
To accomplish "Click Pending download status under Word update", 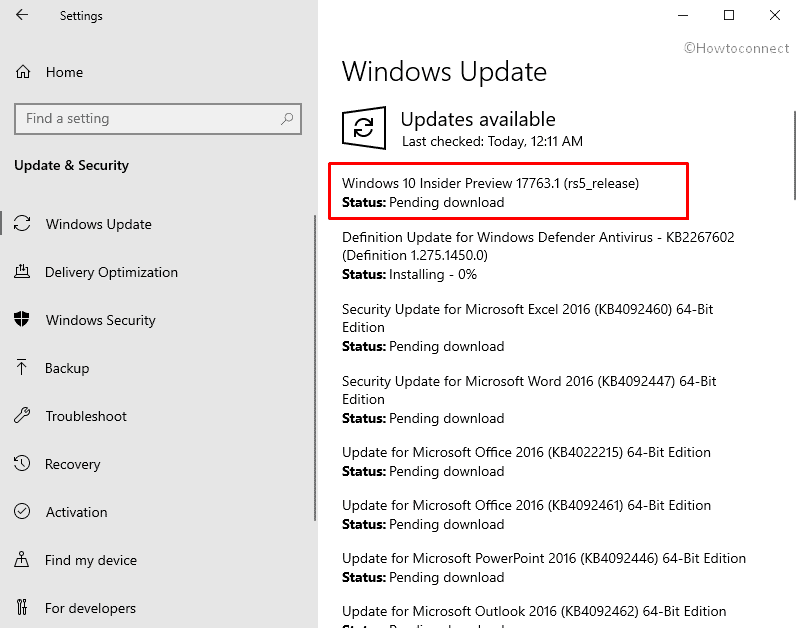I will pos(423,418).
